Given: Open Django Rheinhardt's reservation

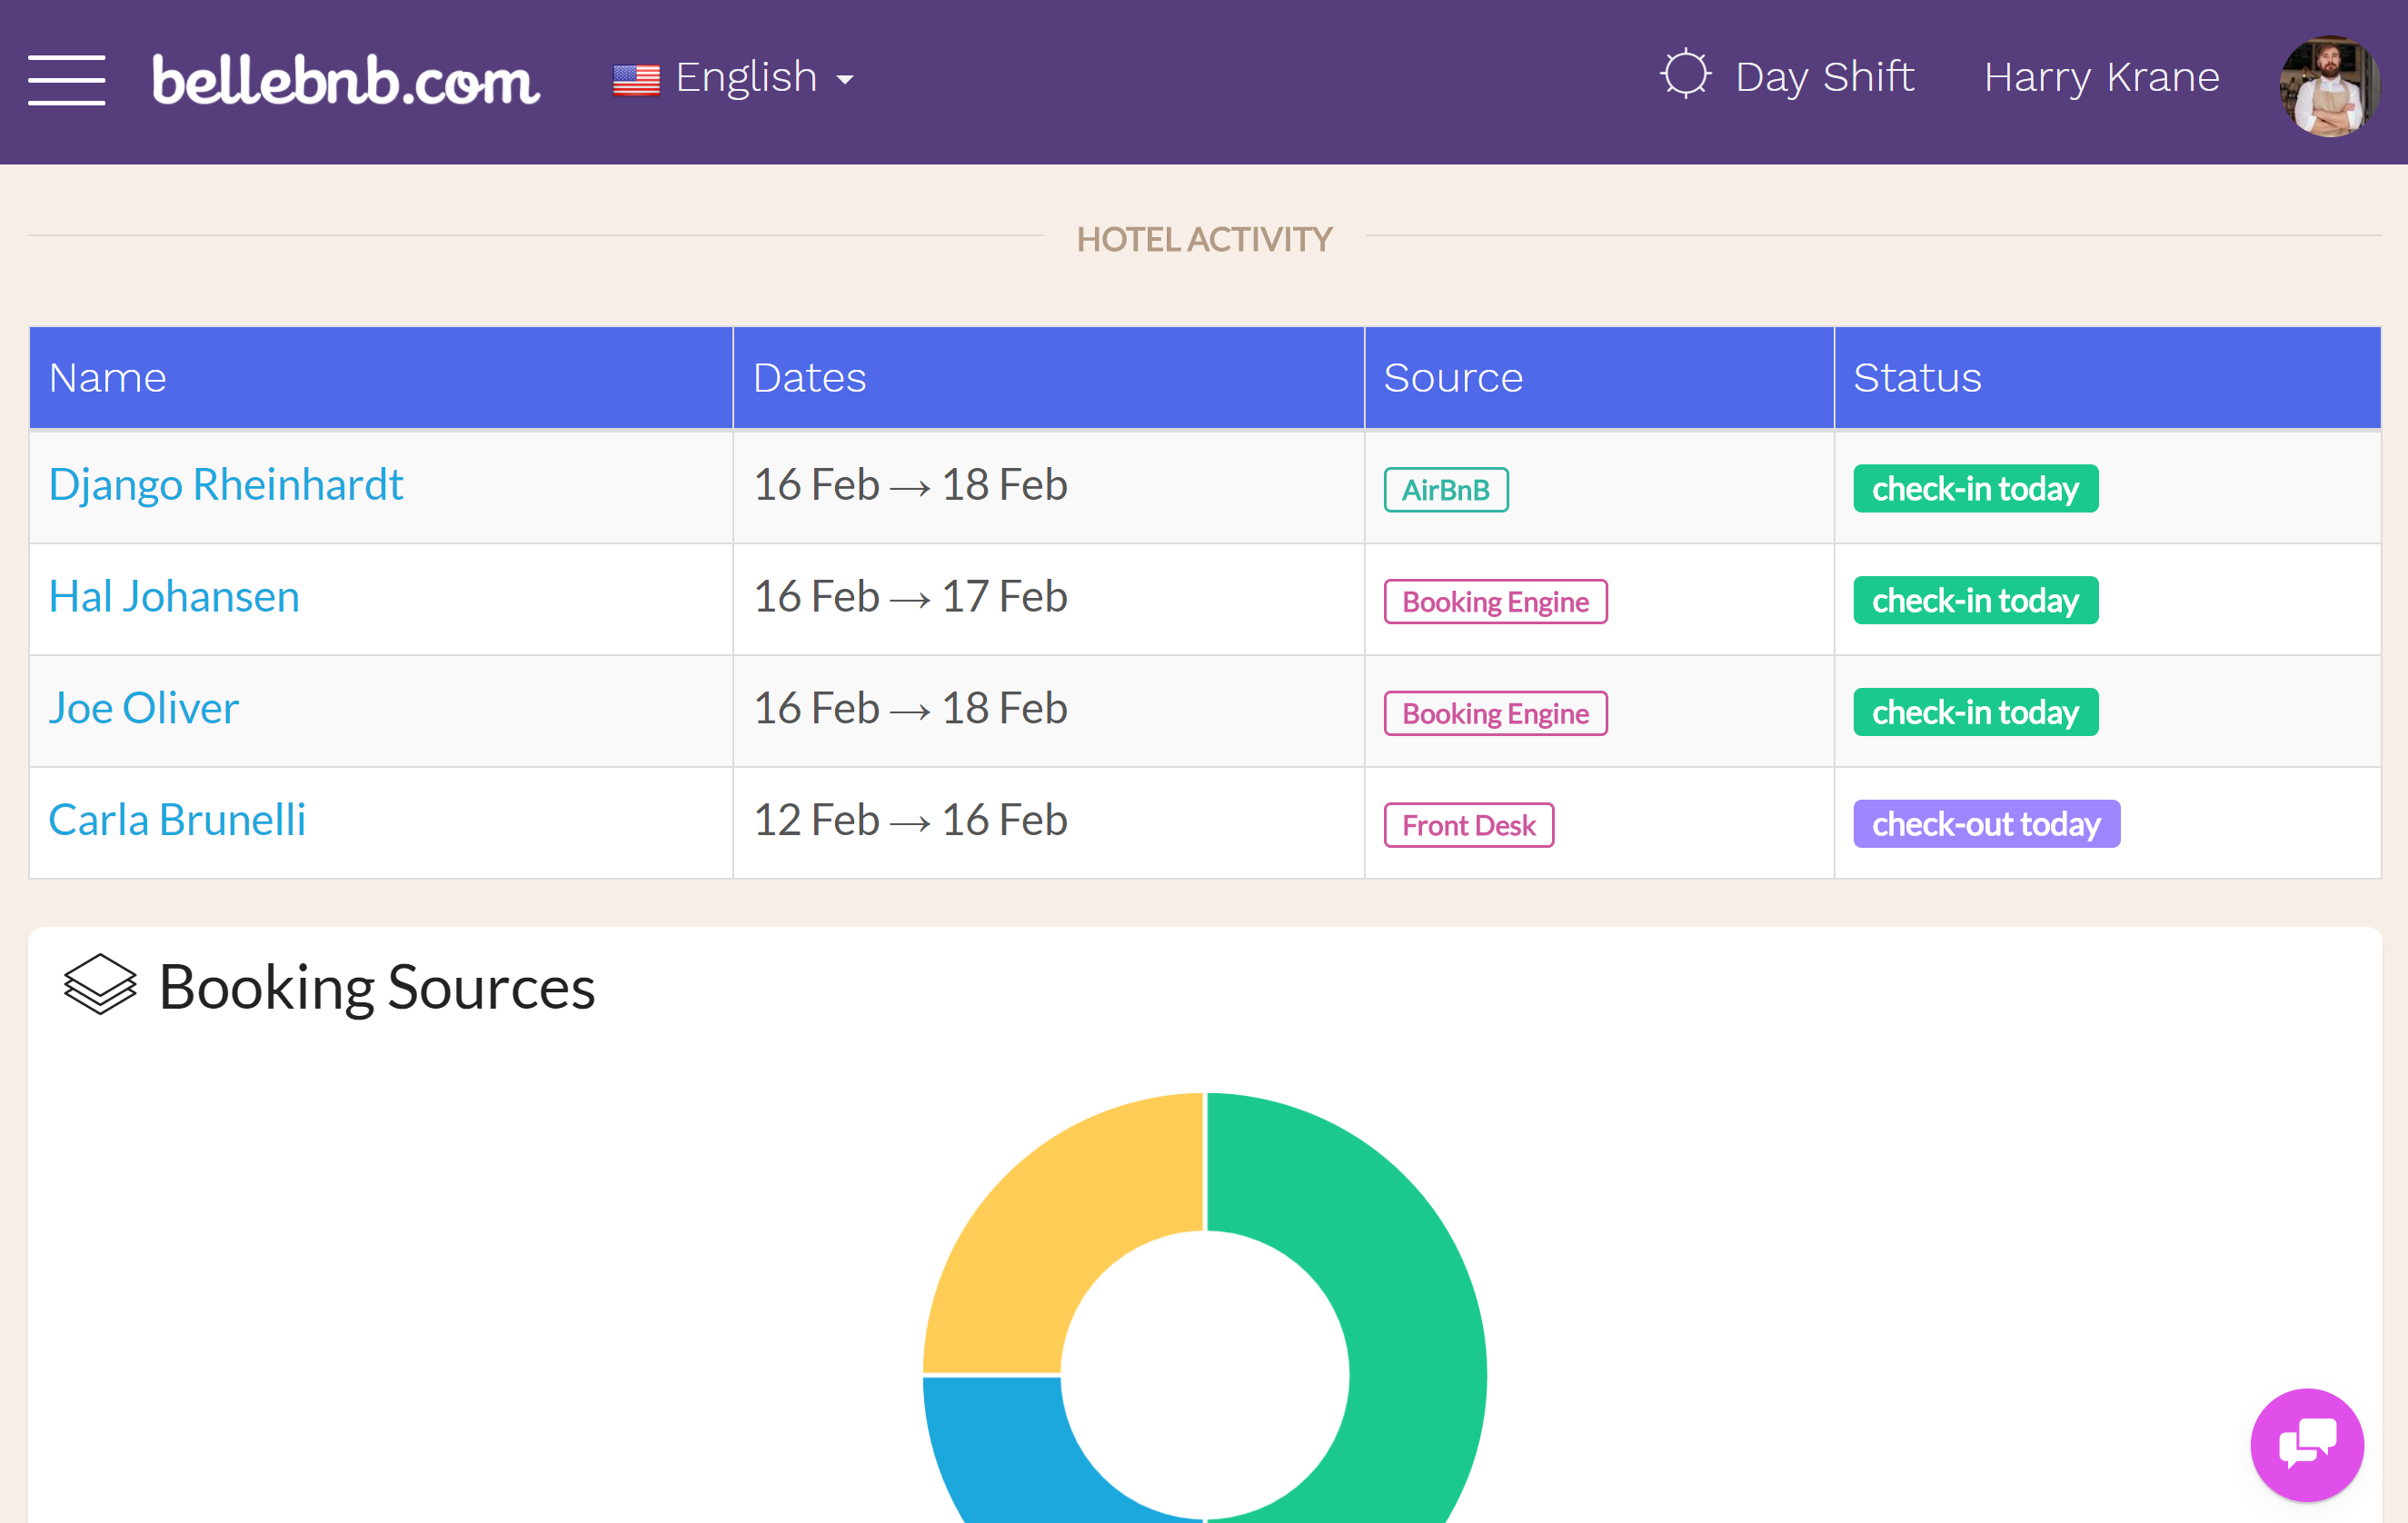Looking at the screenshot, I should (225, 485).
